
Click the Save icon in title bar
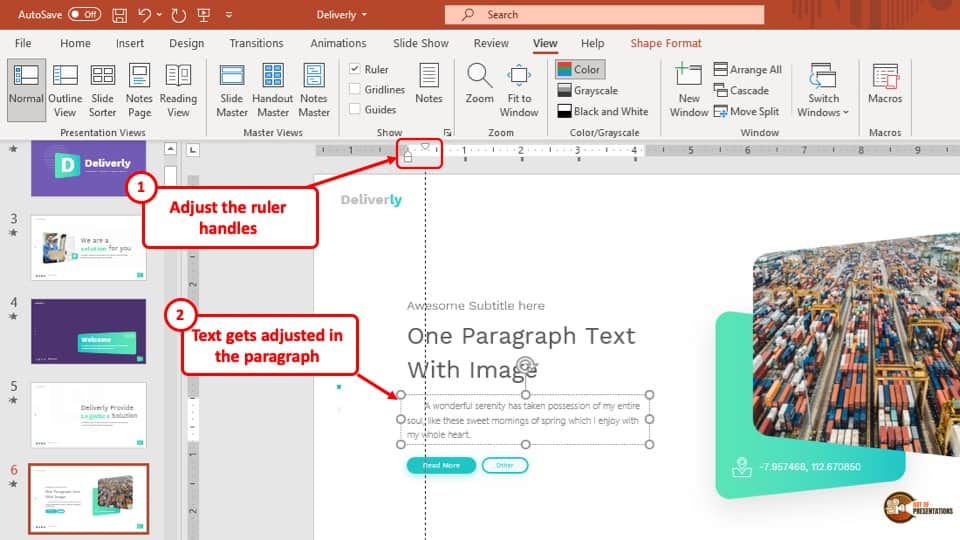point(119,15)
